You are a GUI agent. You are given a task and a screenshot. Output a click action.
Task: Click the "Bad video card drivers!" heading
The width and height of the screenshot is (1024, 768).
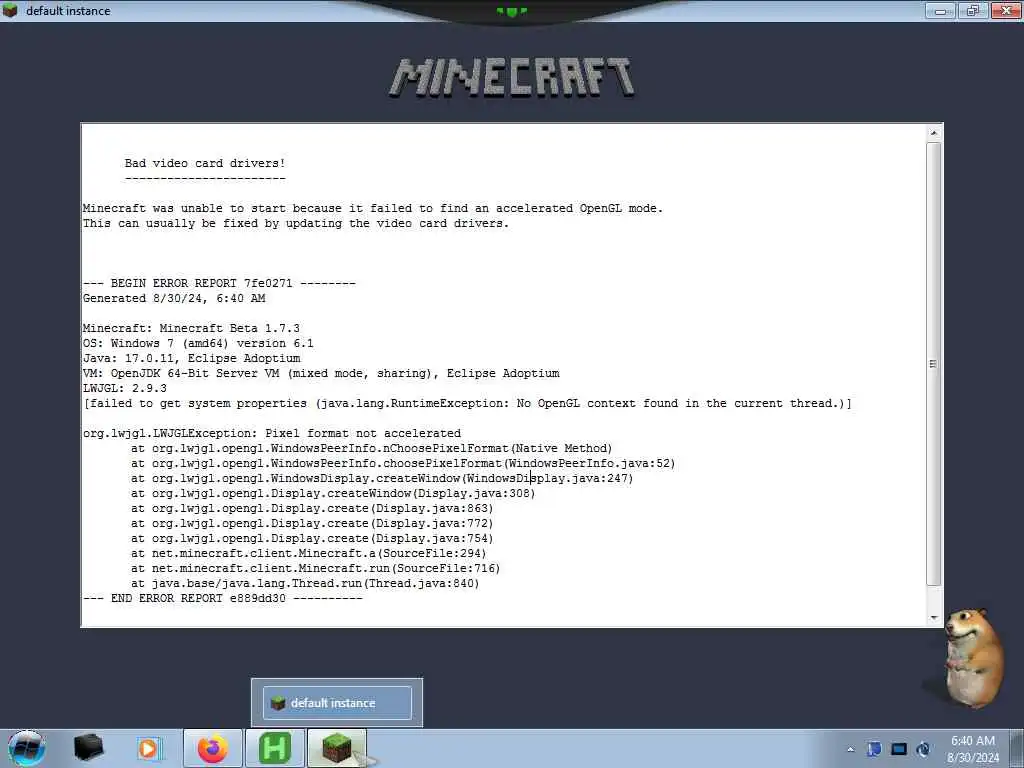[205, 163]
